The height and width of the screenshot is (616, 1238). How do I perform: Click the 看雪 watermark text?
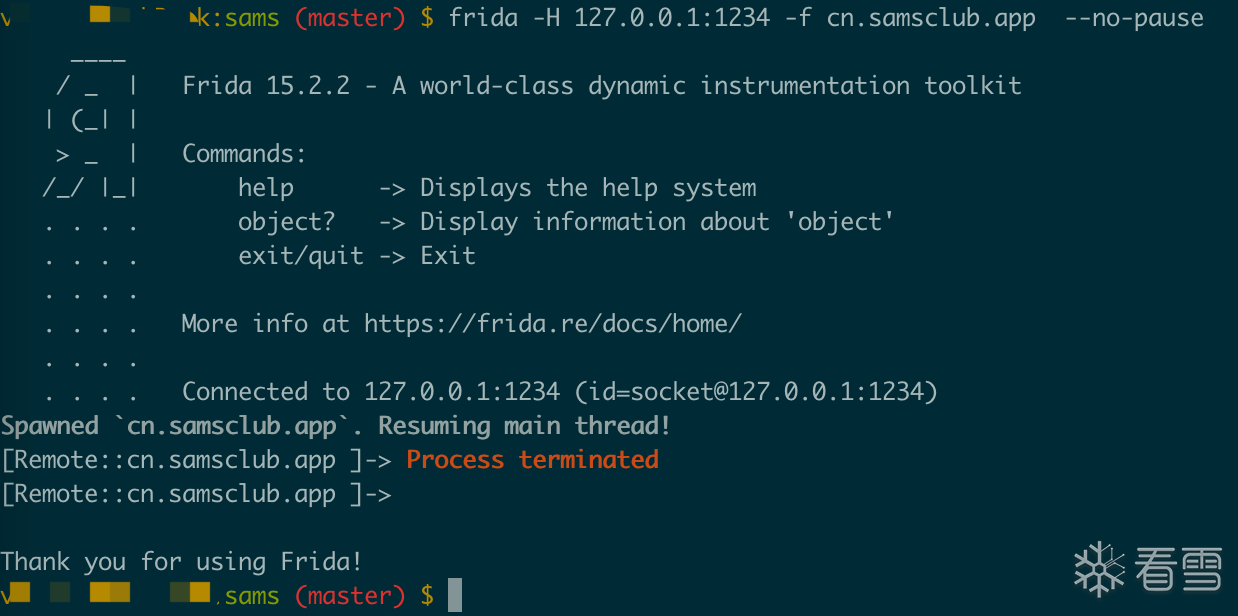pyautogui.click(x=1179, y=570)
